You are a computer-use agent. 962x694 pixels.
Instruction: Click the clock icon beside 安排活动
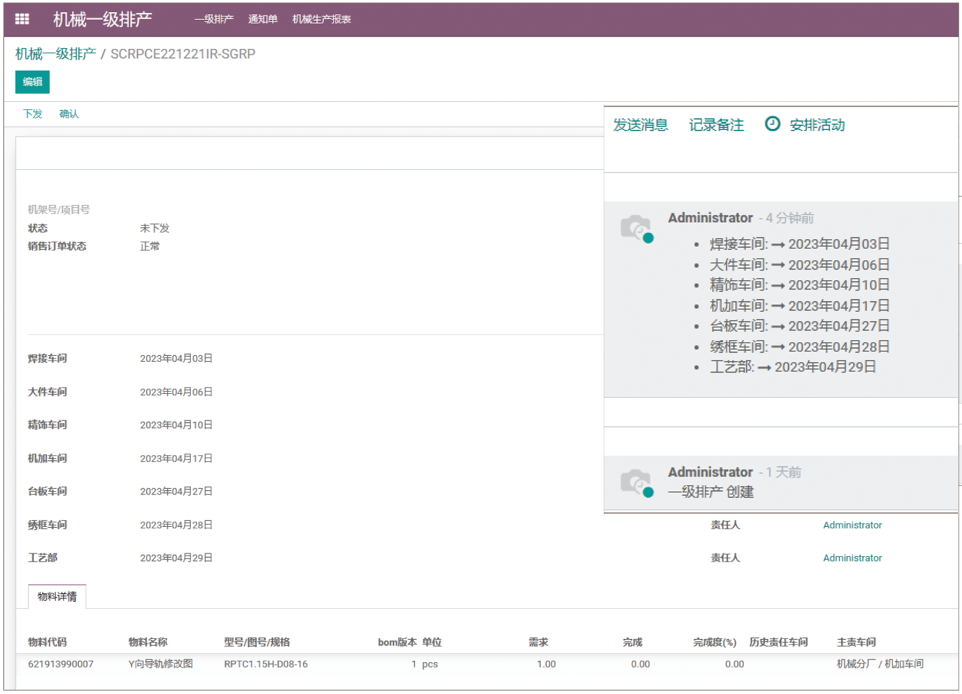tap(772, 124)
